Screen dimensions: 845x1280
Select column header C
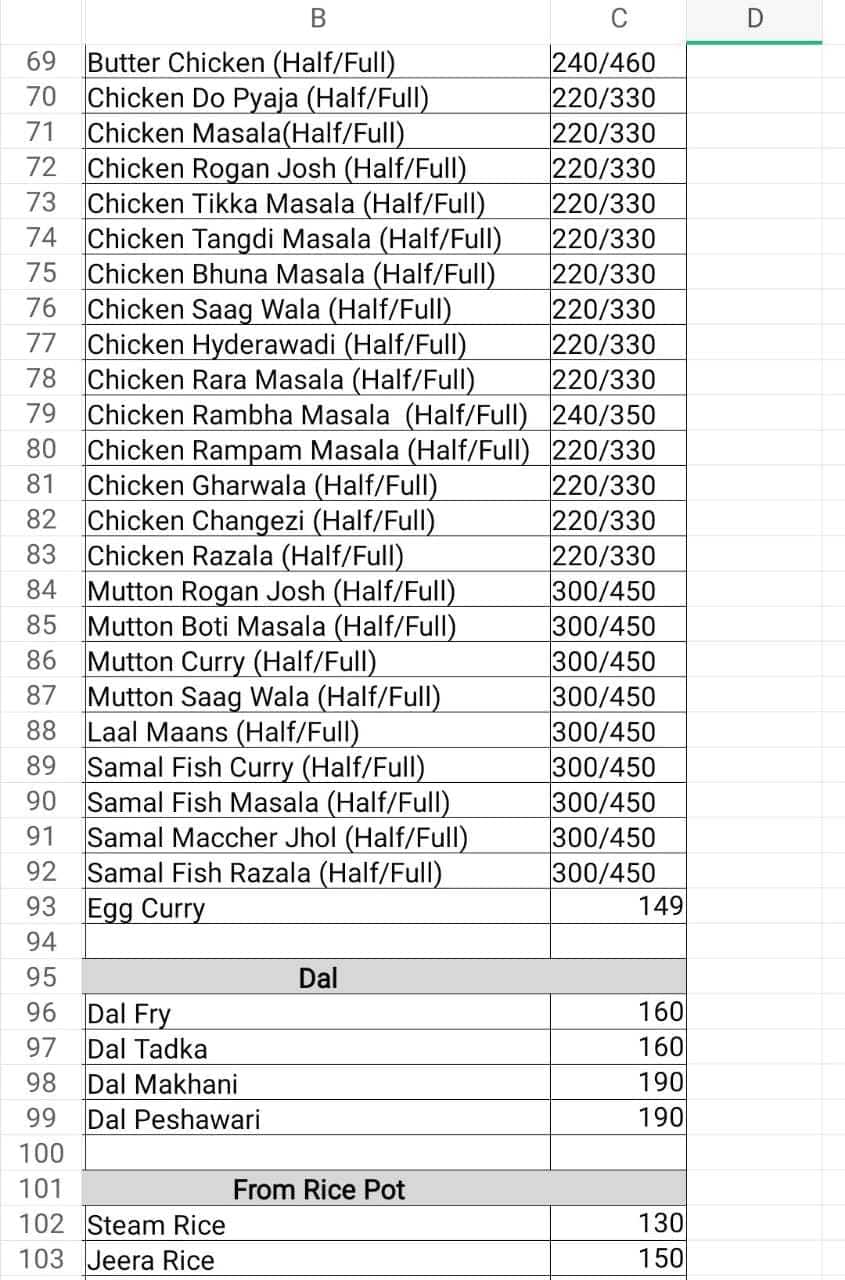[618, 18]
